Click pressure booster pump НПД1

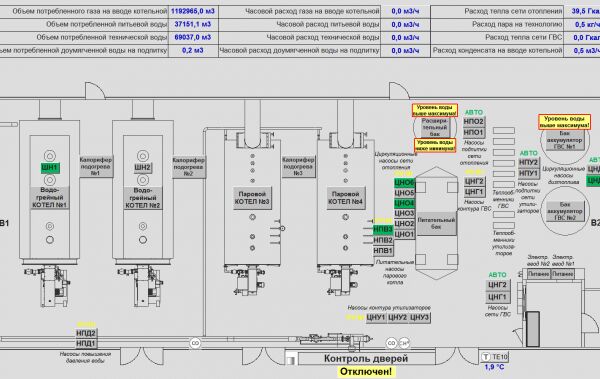click(x=86, y=343)
